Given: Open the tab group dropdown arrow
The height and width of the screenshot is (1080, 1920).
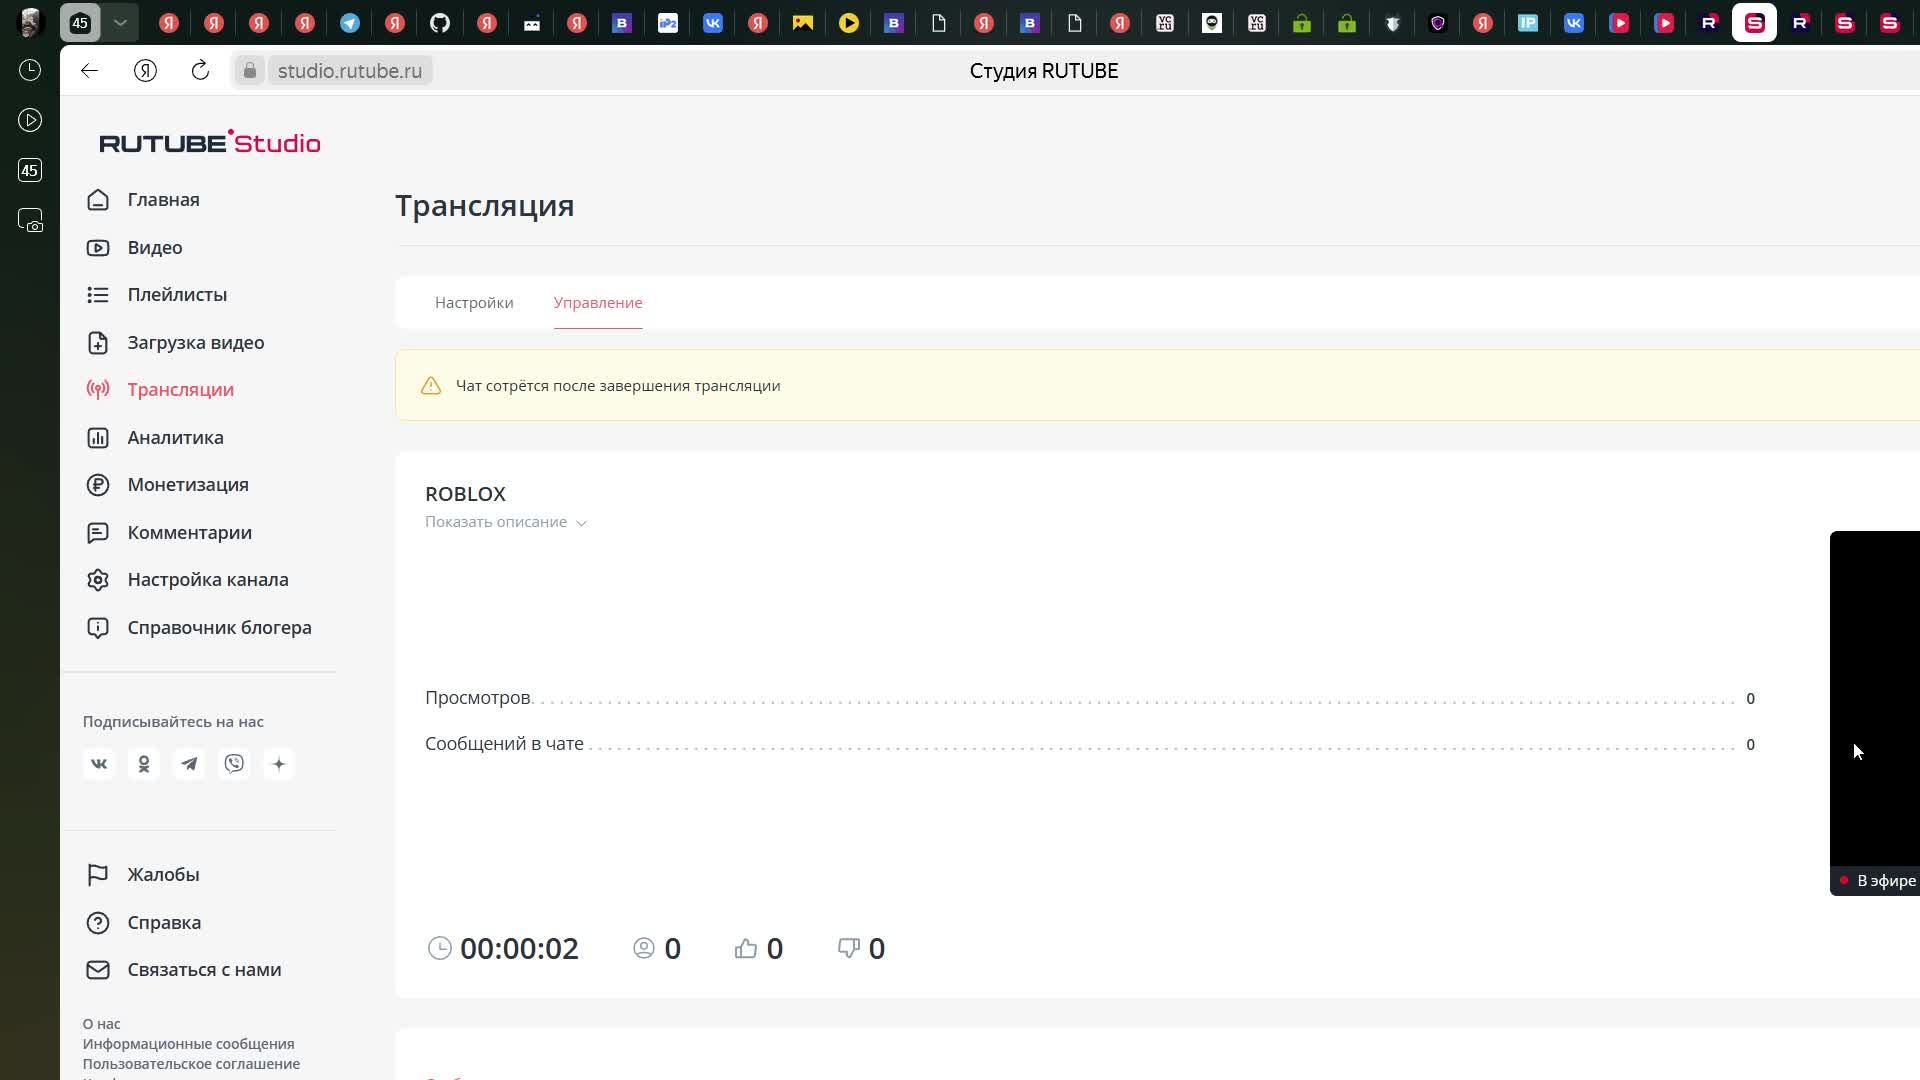Looking at the screenshot, I should click(x=120, y=22).
